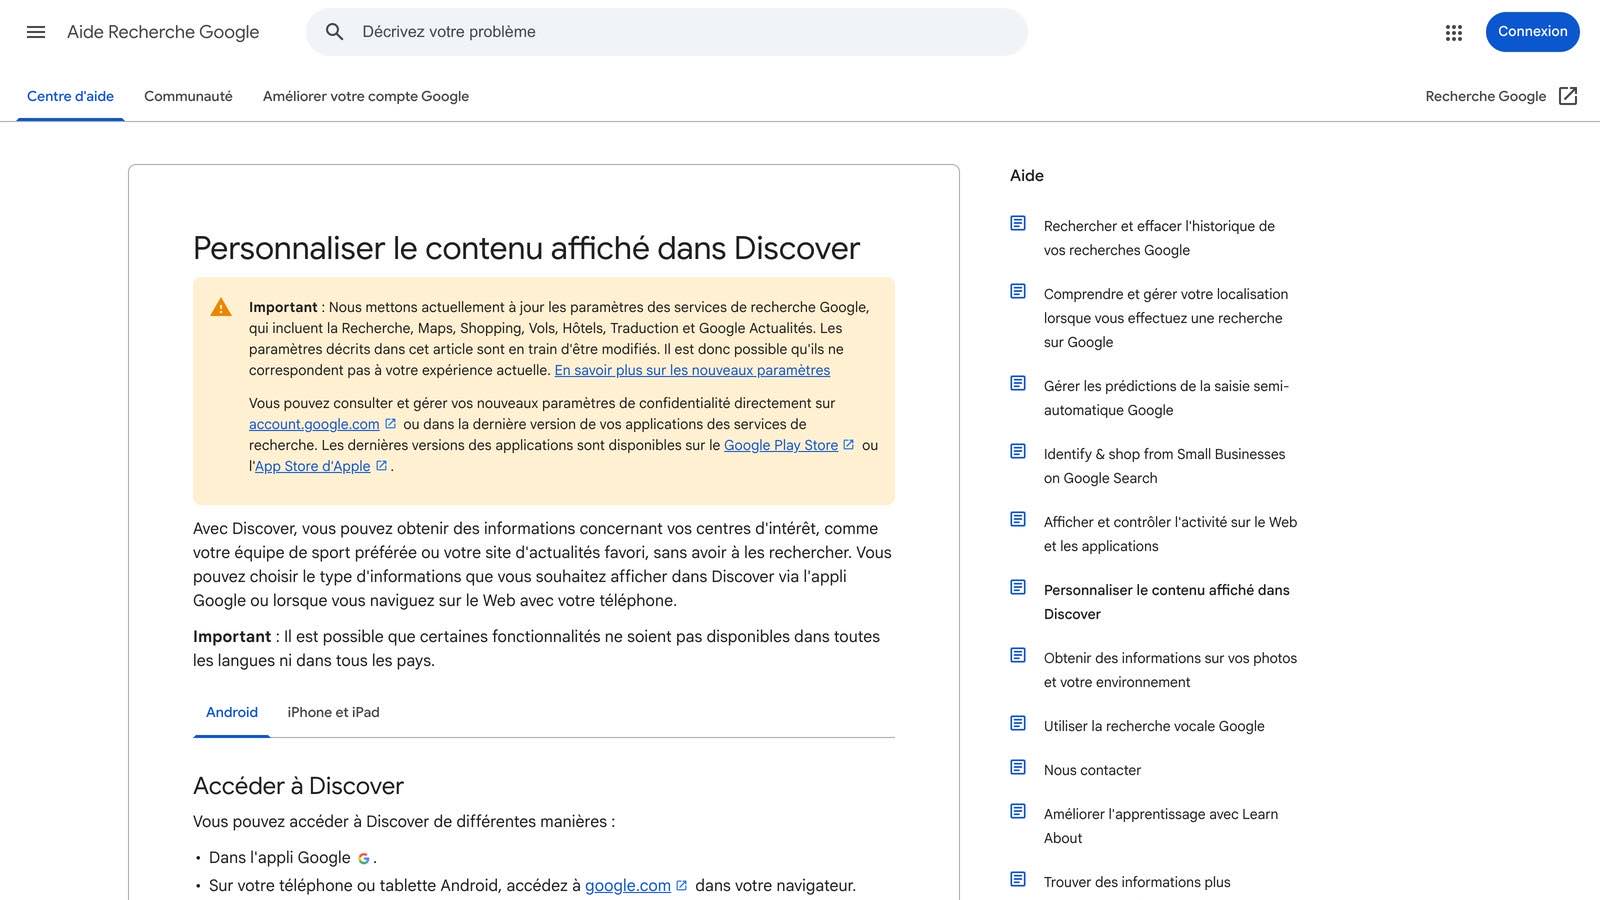The image size is (1600, 900).
Task: Click article icon beside Comprendre et gérer votre localisation
Action: (1018, 291)
